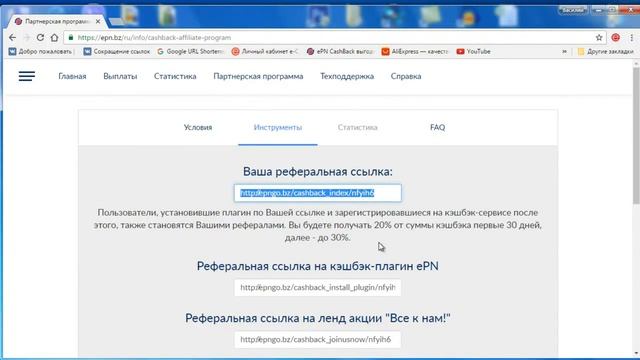Click cashback_install_plugin link field

click(x=318, y=287)
